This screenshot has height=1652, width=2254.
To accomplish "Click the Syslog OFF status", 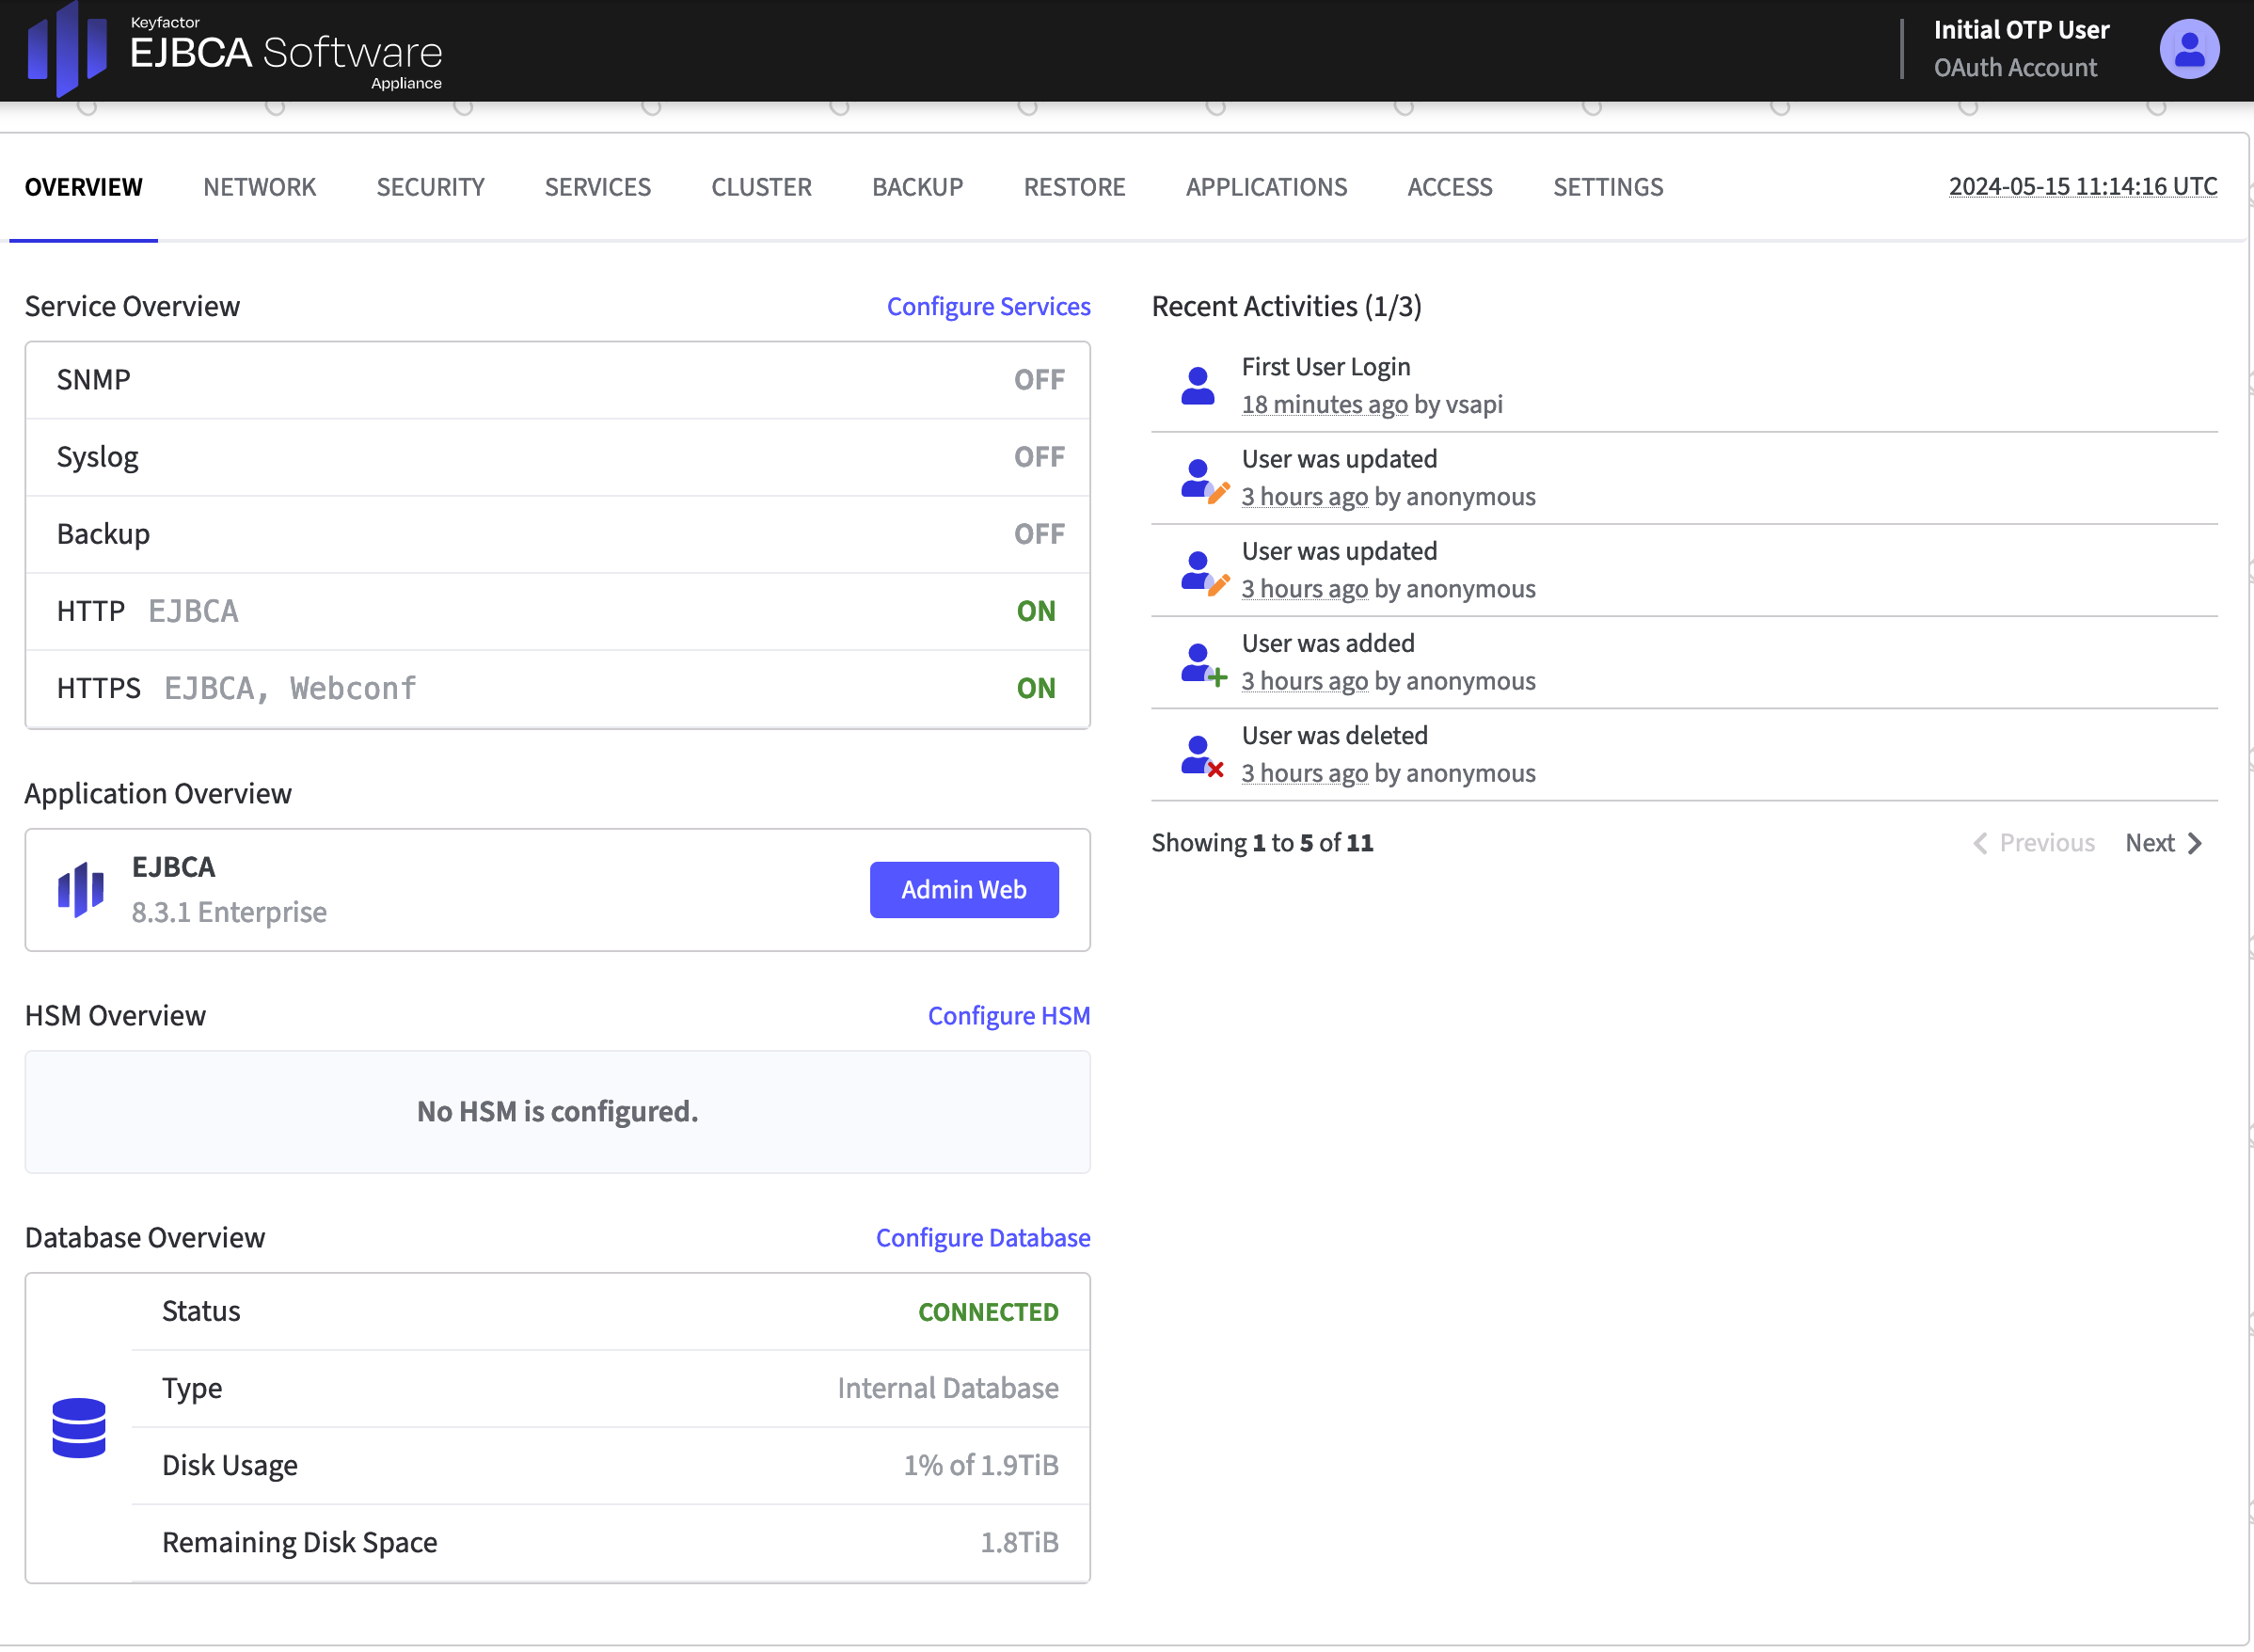I will point(1039,457).
